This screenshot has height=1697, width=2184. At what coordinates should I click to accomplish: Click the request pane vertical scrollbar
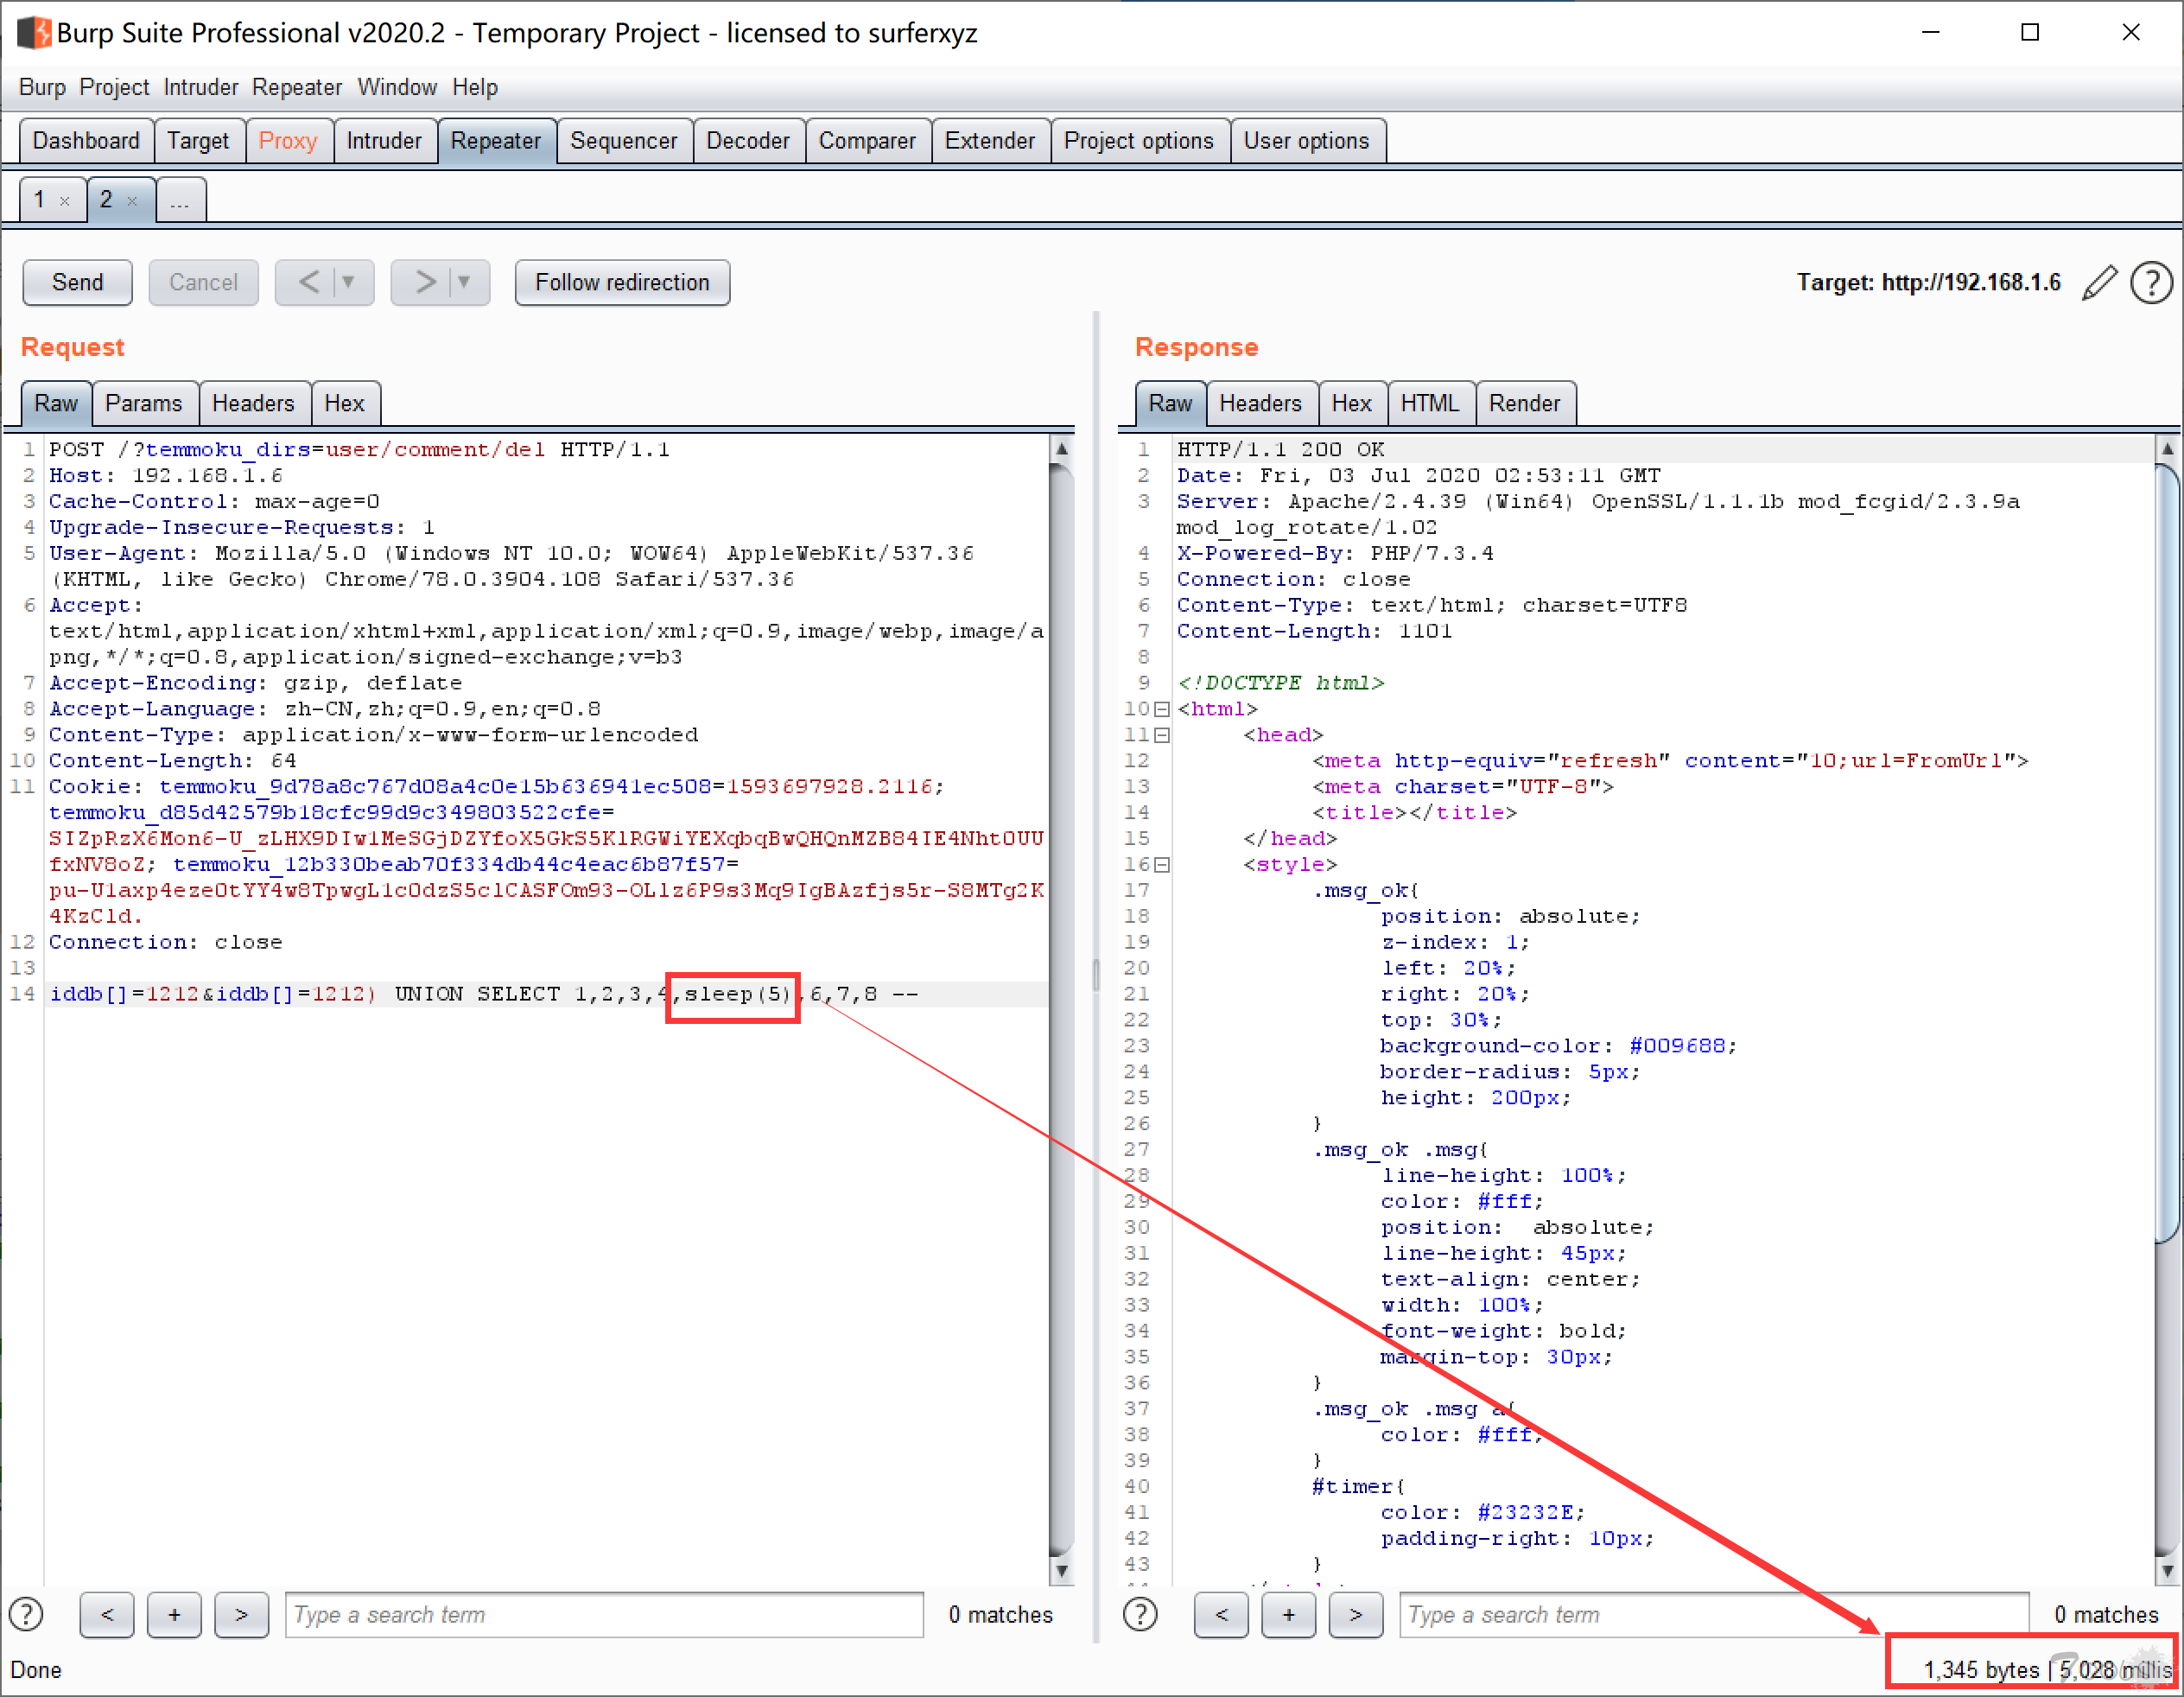(x=1061, y=1010)
